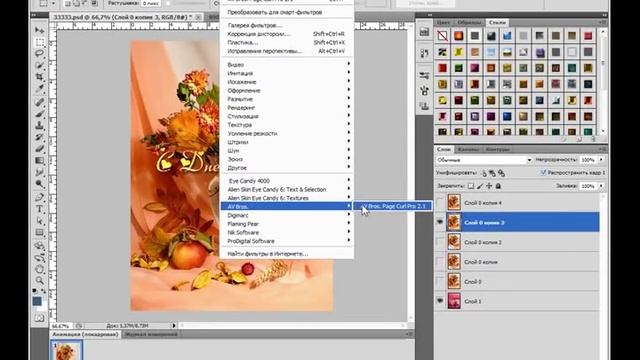Open the Обычные blend mode dropdown
This screenshot has height=360, width=640.
tap(484, 160)
